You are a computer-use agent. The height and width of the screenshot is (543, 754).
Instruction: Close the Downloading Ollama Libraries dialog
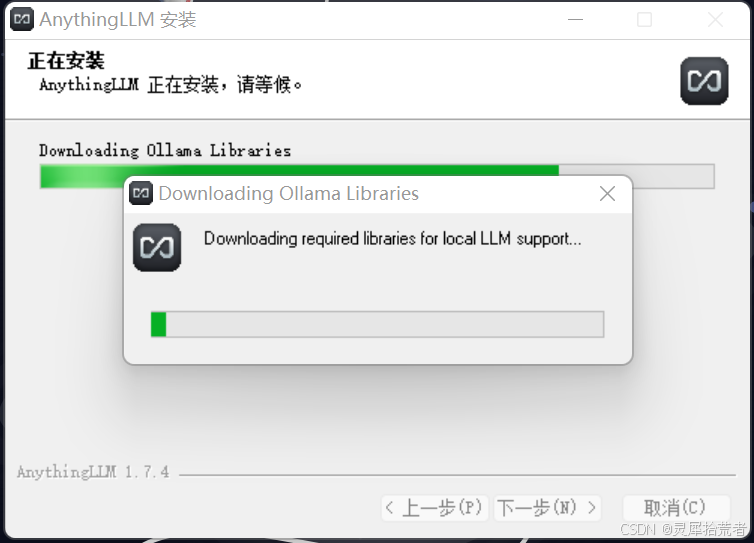point(607,194)
